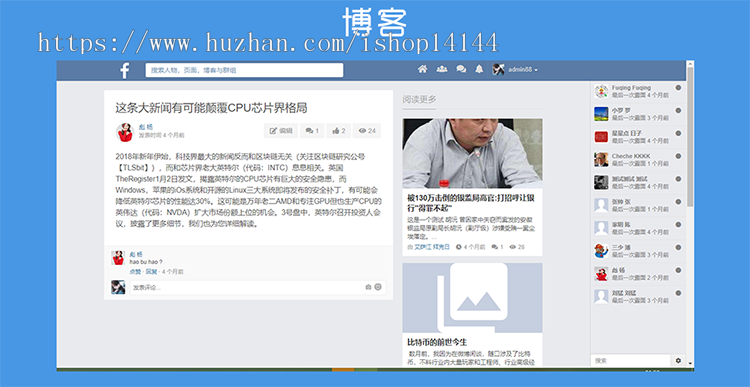This screenshot has width=750, height=387.
Task: Open chat with 三少 contact
Action: coord(638,251)
